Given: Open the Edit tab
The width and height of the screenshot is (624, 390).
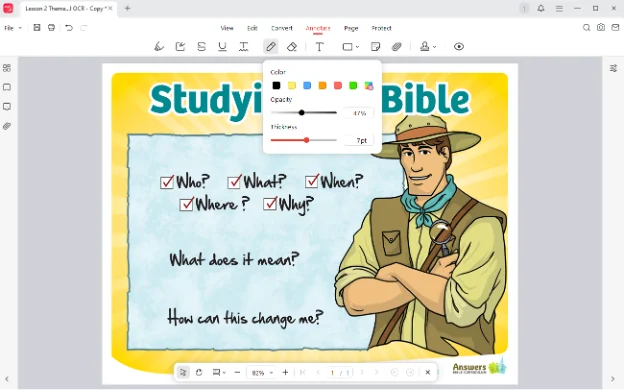Looking at the screenshot, I should pos(252,28).
